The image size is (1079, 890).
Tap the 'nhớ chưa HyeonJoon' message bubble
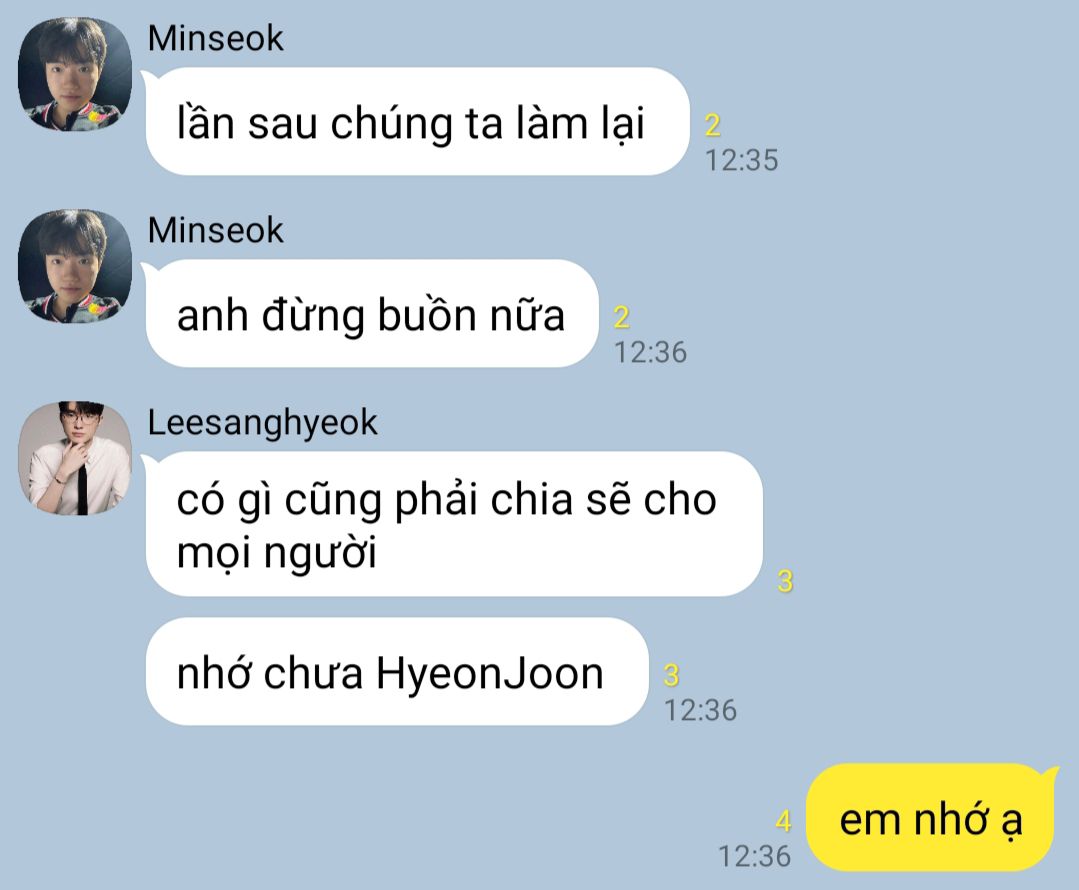[397, 672]
